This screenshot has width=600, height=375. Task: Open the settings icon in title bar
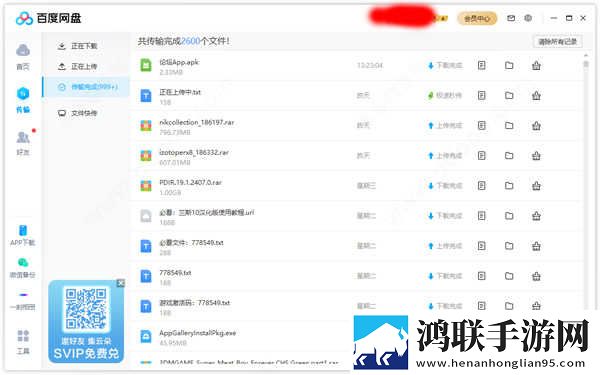click(528, 18)
